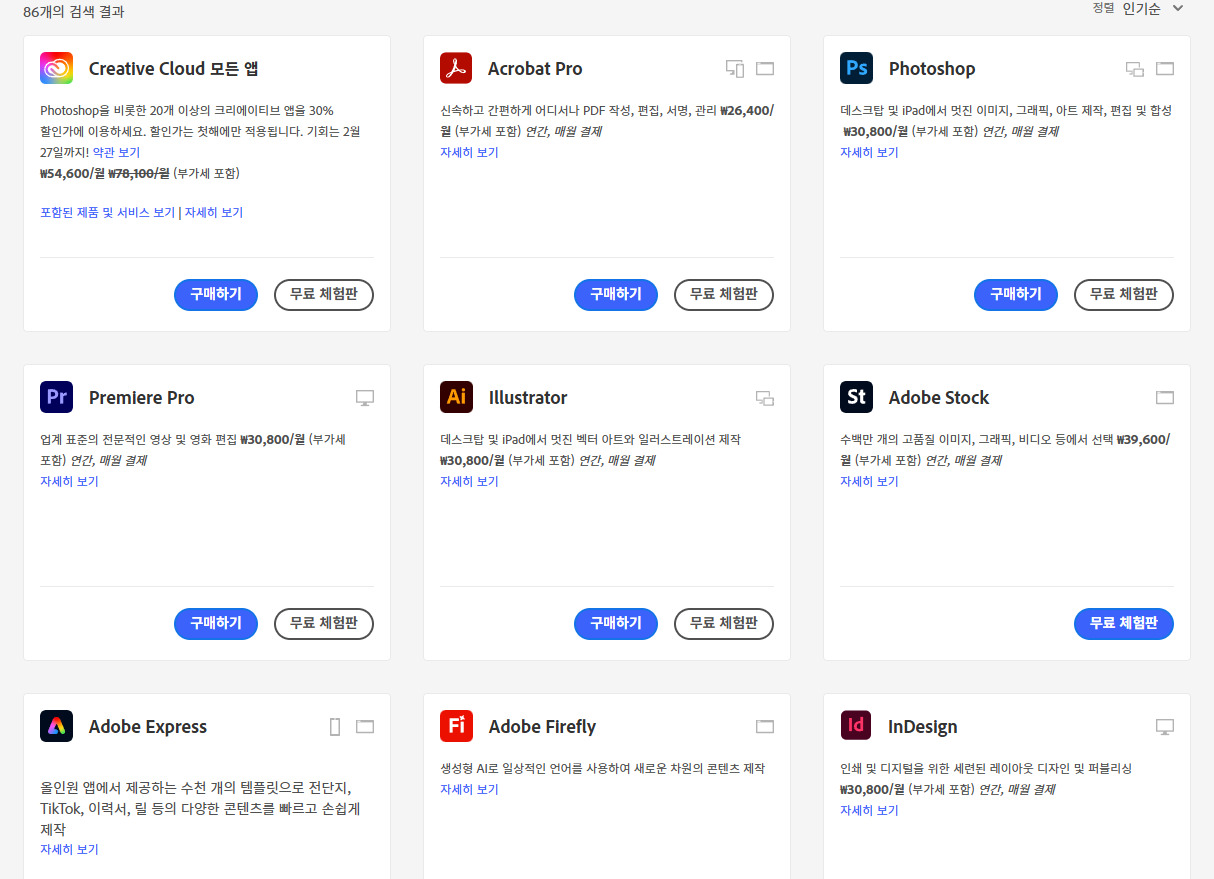The image size is (1214, 879).
Task: Click the 'Acrobat Pro' card title
Action: pos(535,69)
